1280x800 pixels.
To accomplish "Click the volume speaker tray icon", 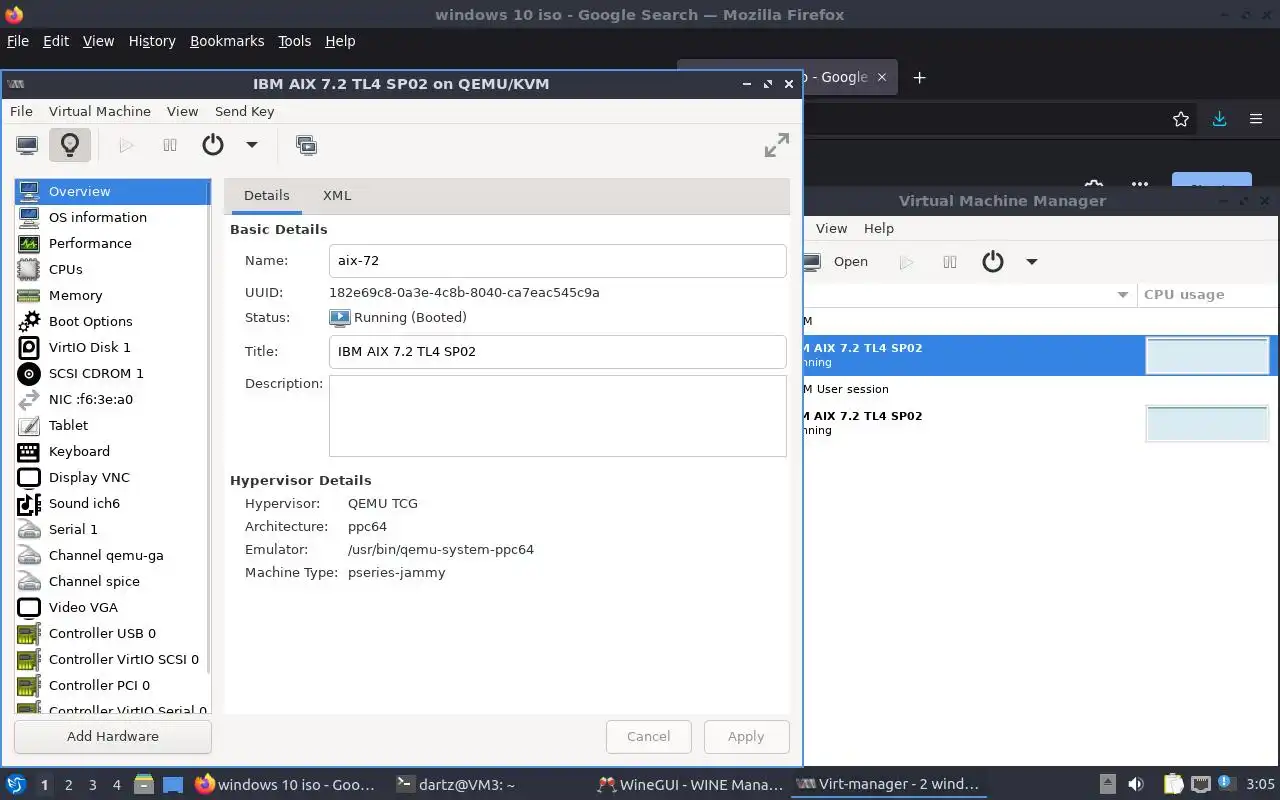I will (1136, 785).
